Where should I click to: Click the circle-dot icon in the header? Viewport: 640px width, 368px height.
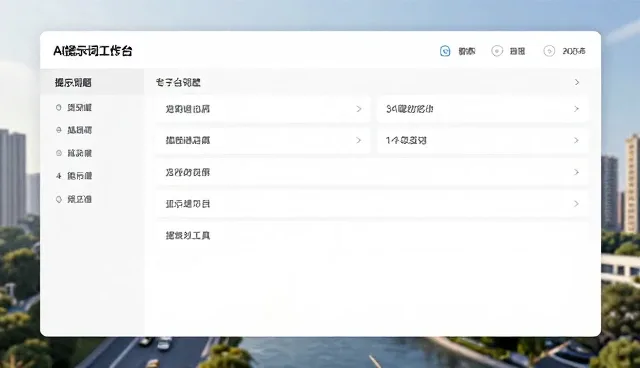(x=497, y=51)
